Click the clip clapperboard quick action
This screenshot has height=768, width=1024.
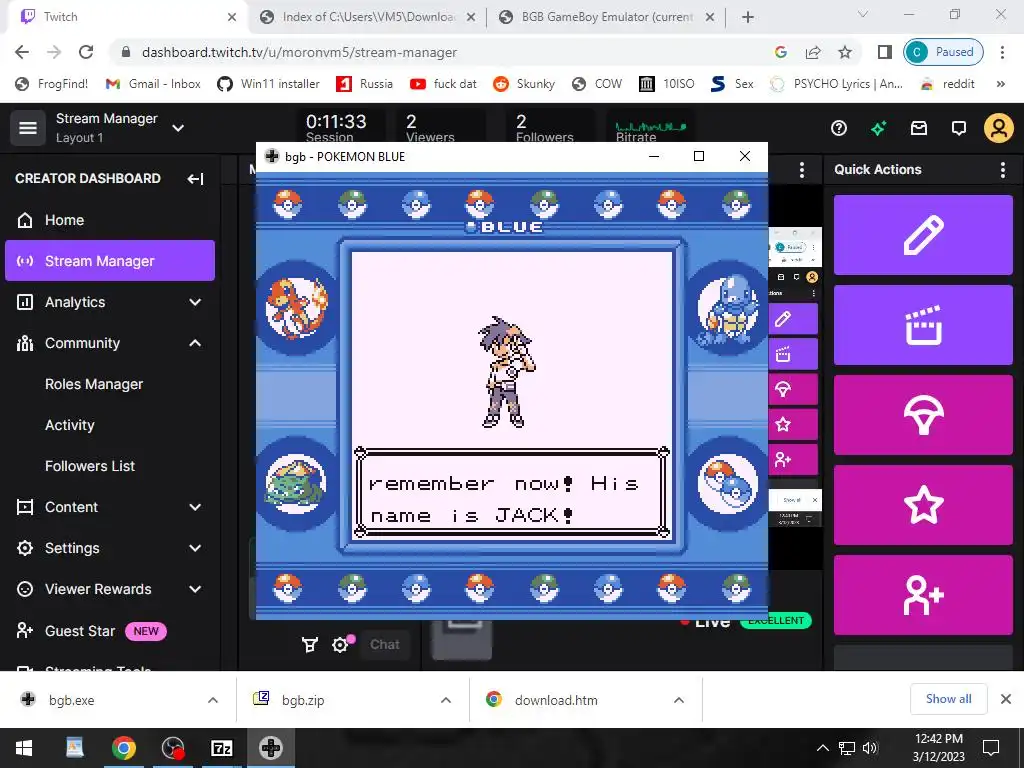pyautogui.click(x=923, y=325)
